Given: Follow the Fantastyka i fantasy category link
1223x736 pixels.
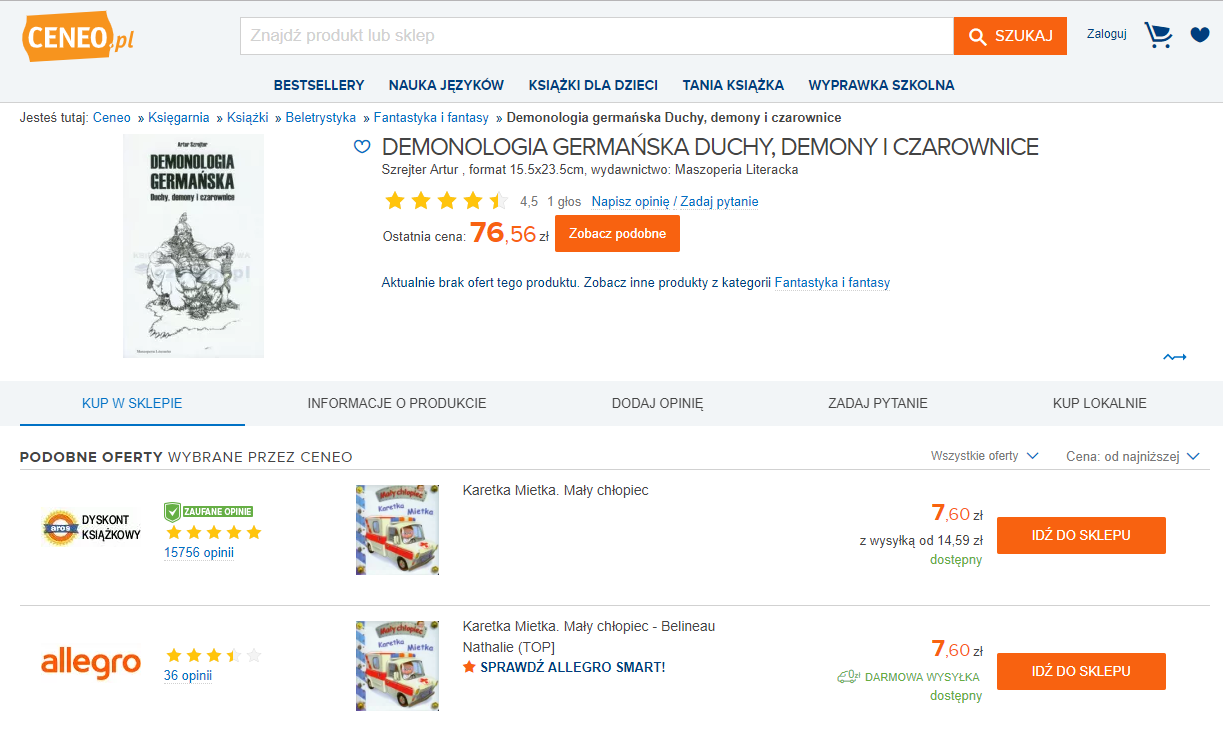Looking at the screenshot, I should coord(832,283).
